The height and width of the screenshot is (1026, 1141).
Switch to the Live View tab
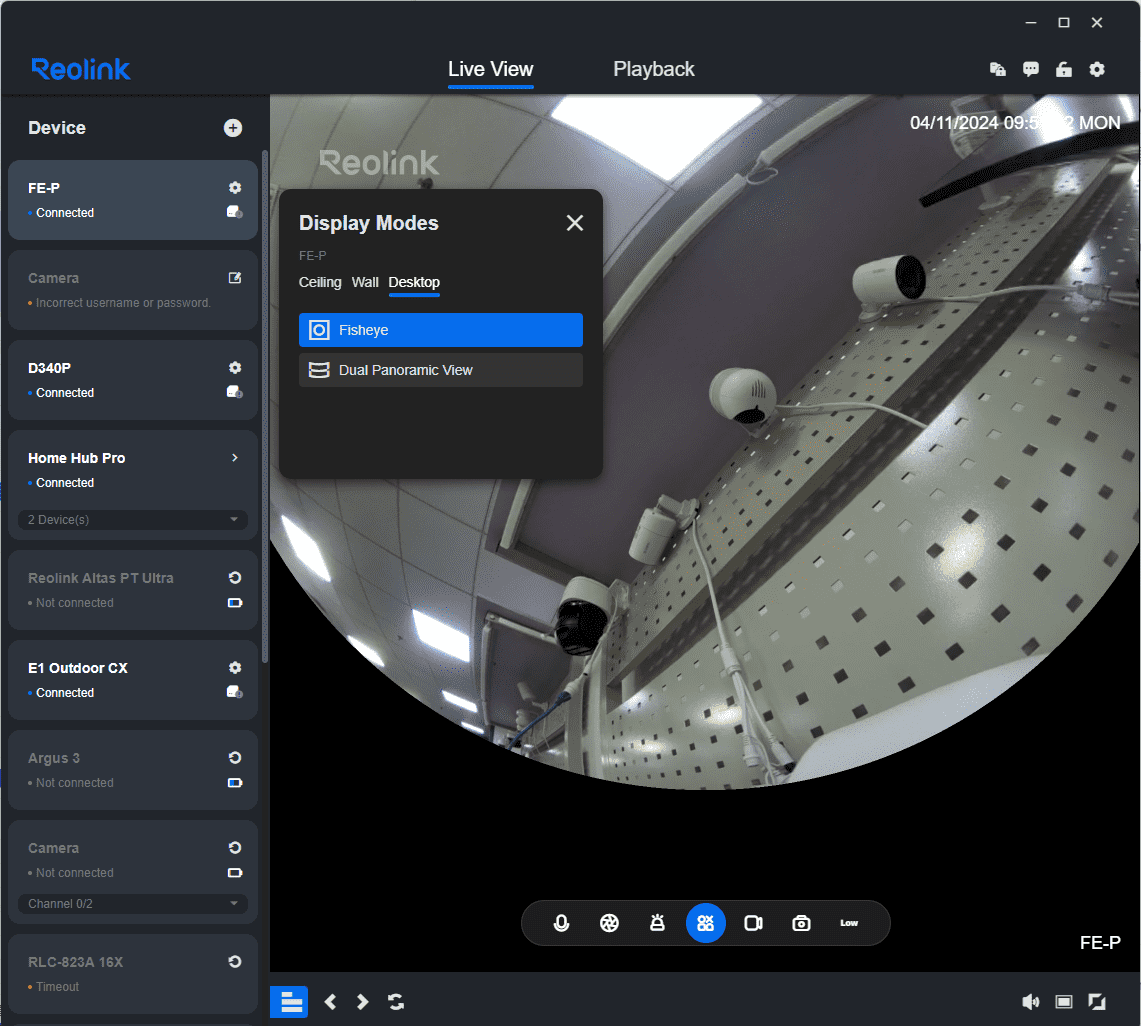490,70
